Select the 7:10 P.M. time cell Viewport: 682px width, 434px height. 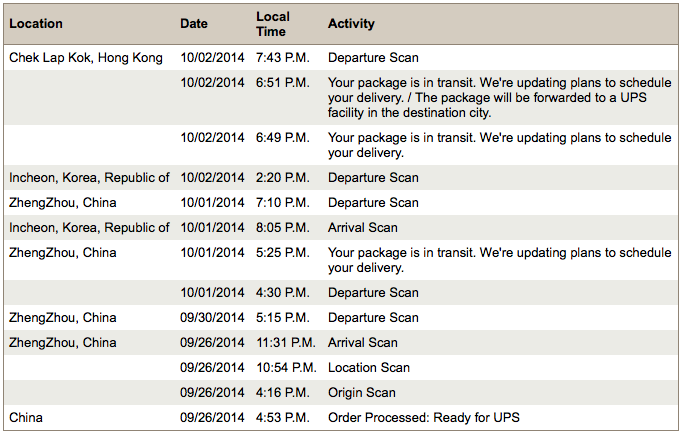(282, 203)
